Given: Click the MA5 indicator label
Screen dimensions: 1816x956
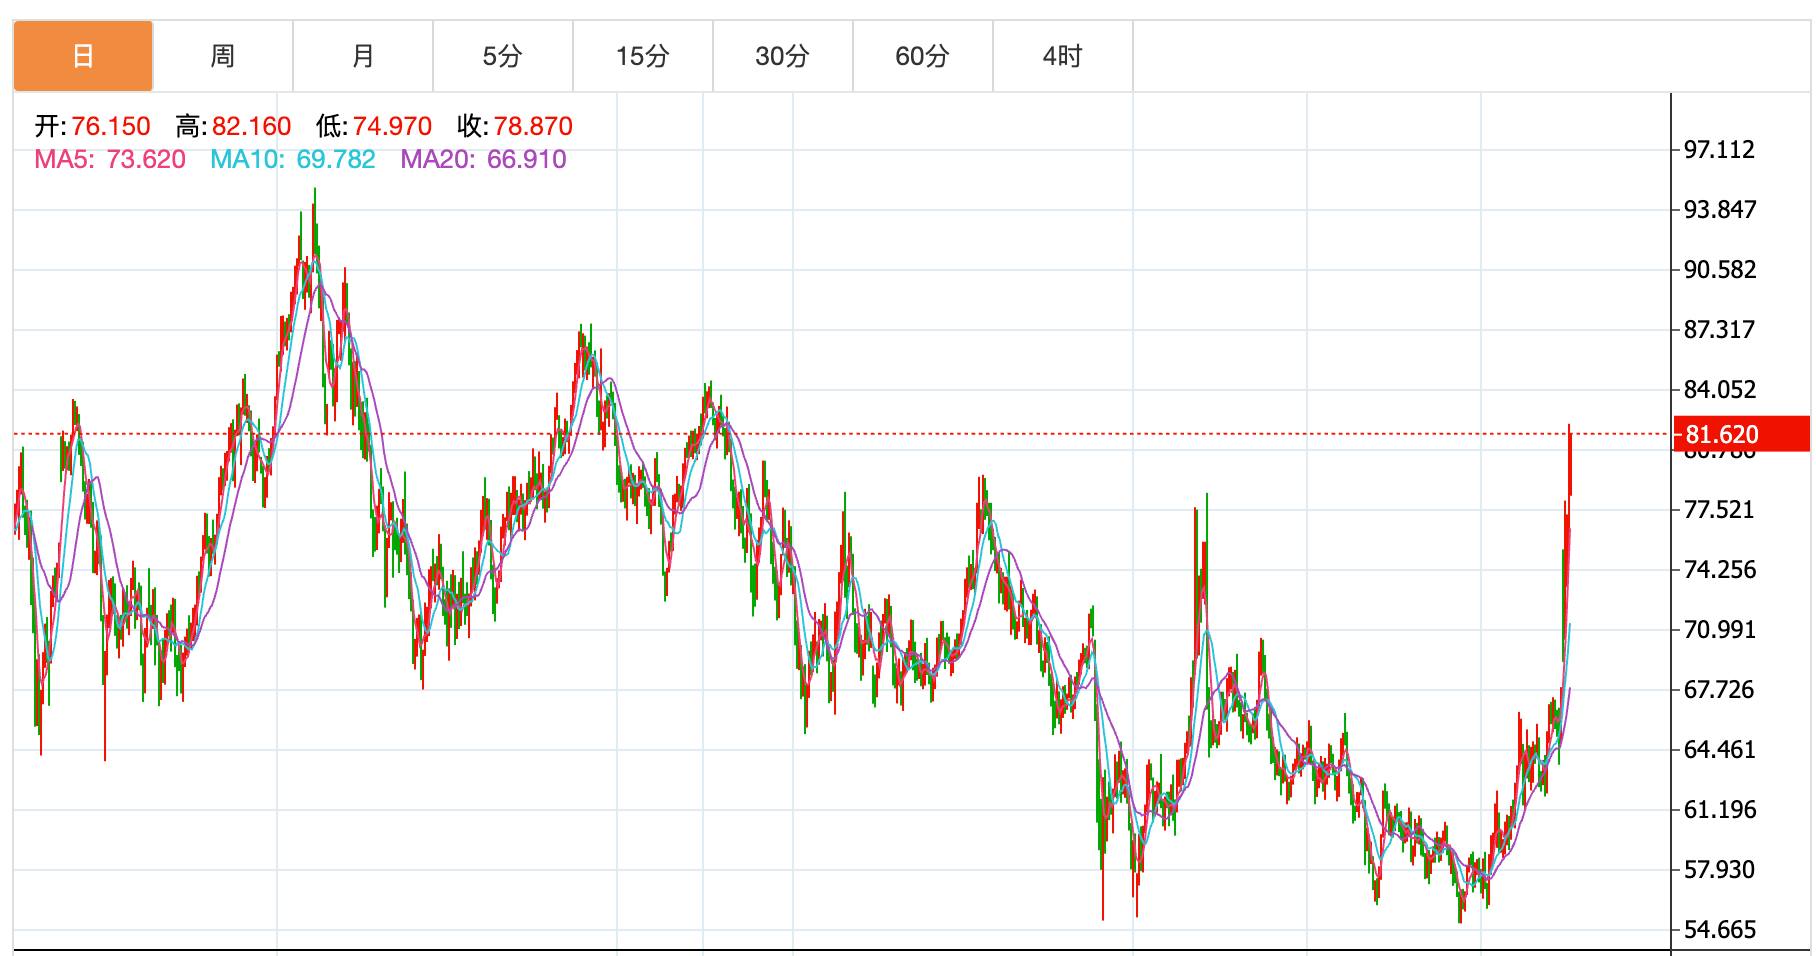Looking at the screenshot, I should click(110, 160).
